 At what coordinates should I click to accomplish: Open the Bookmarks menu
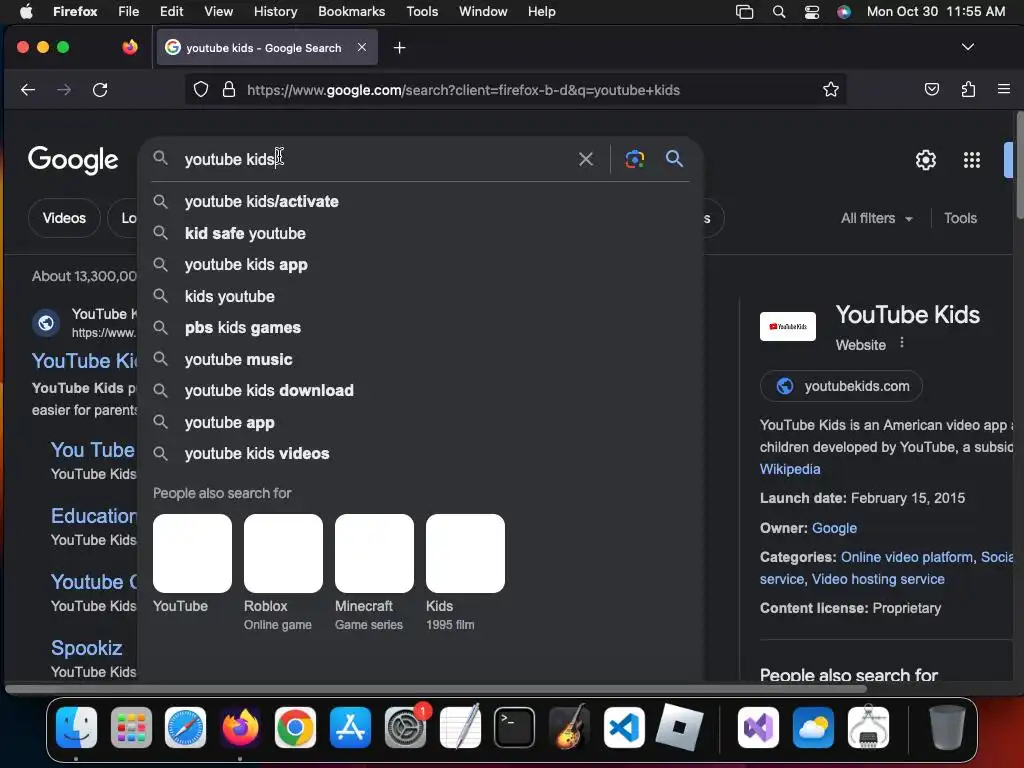coord(351,11)
